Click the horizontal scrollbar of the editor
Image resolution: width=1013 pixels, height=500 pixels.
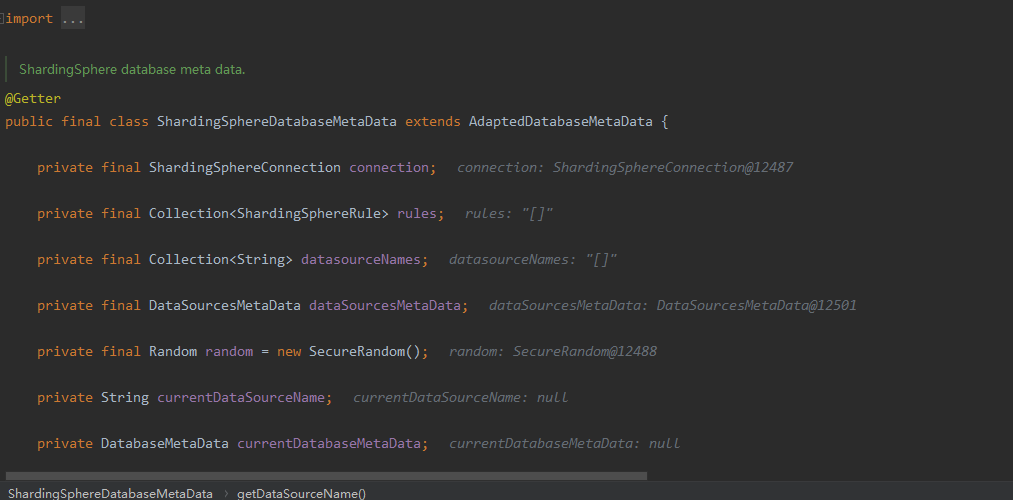tap(326, 475)
